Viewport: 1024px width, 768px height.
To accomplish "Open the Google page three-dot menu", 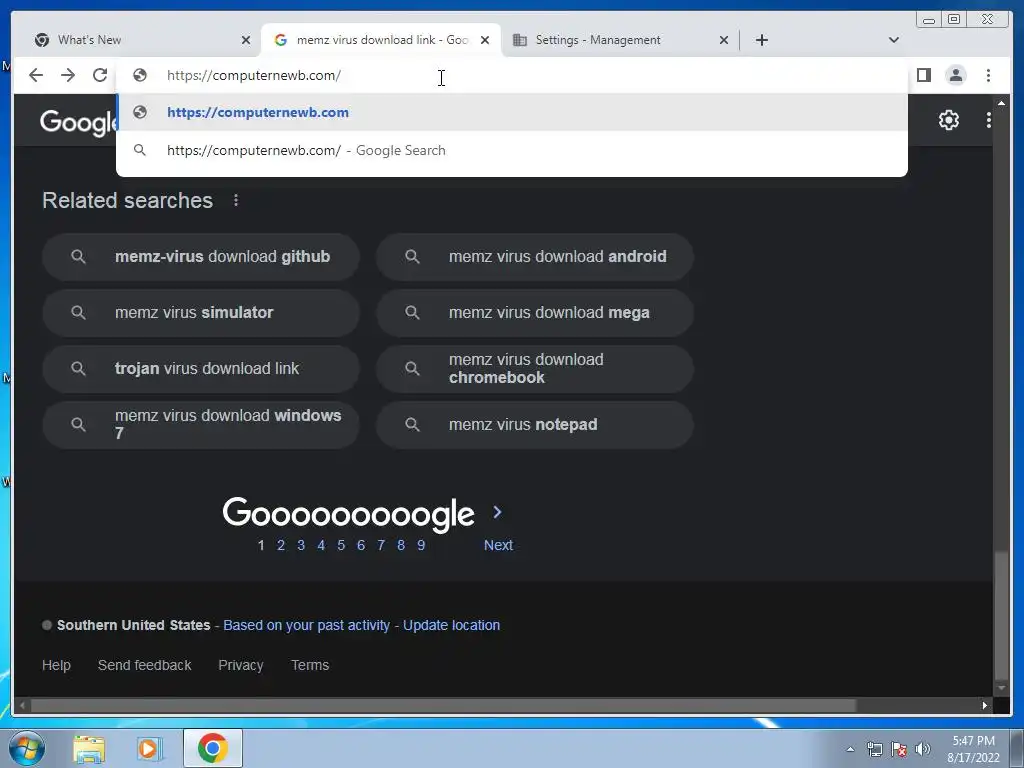I will tap(988, 120).
